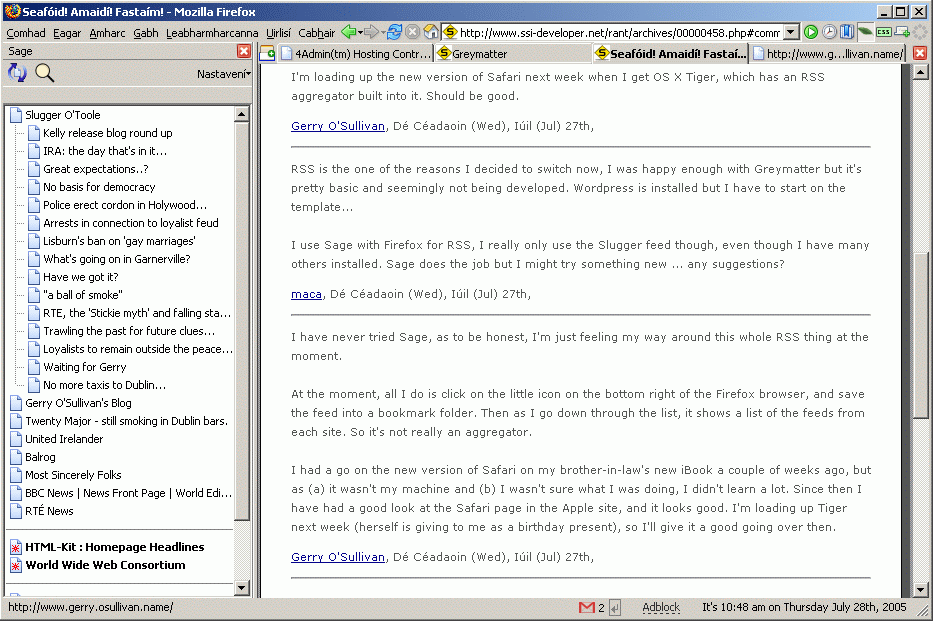The height and width of the screenshot is (621, 933).
Task: Open the Comhad menu
Action: tap(26, 33)
